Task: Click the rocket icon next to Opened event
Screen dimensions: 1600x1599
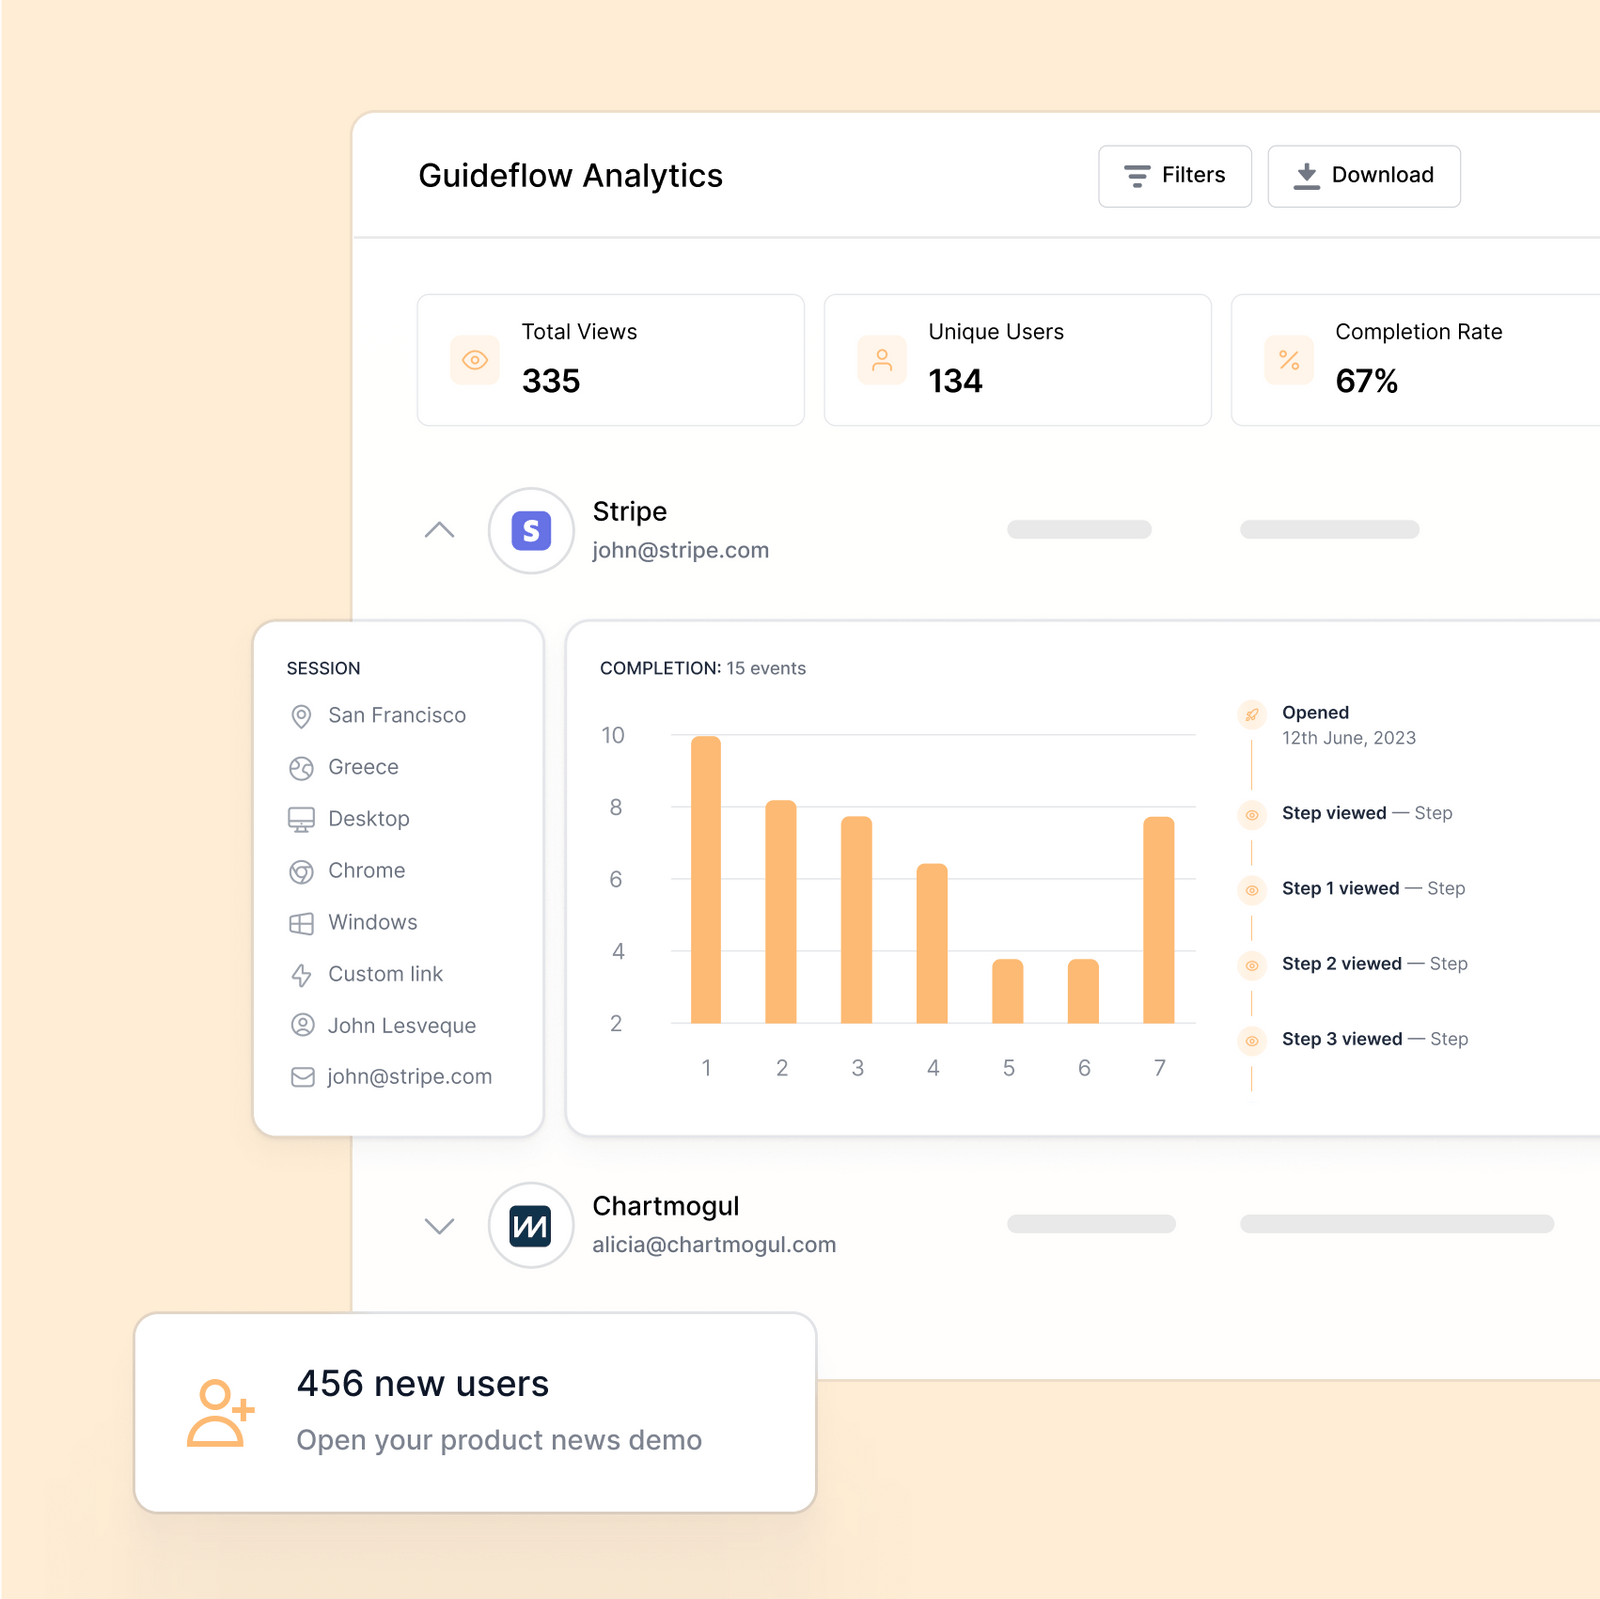Action: 1251,715
